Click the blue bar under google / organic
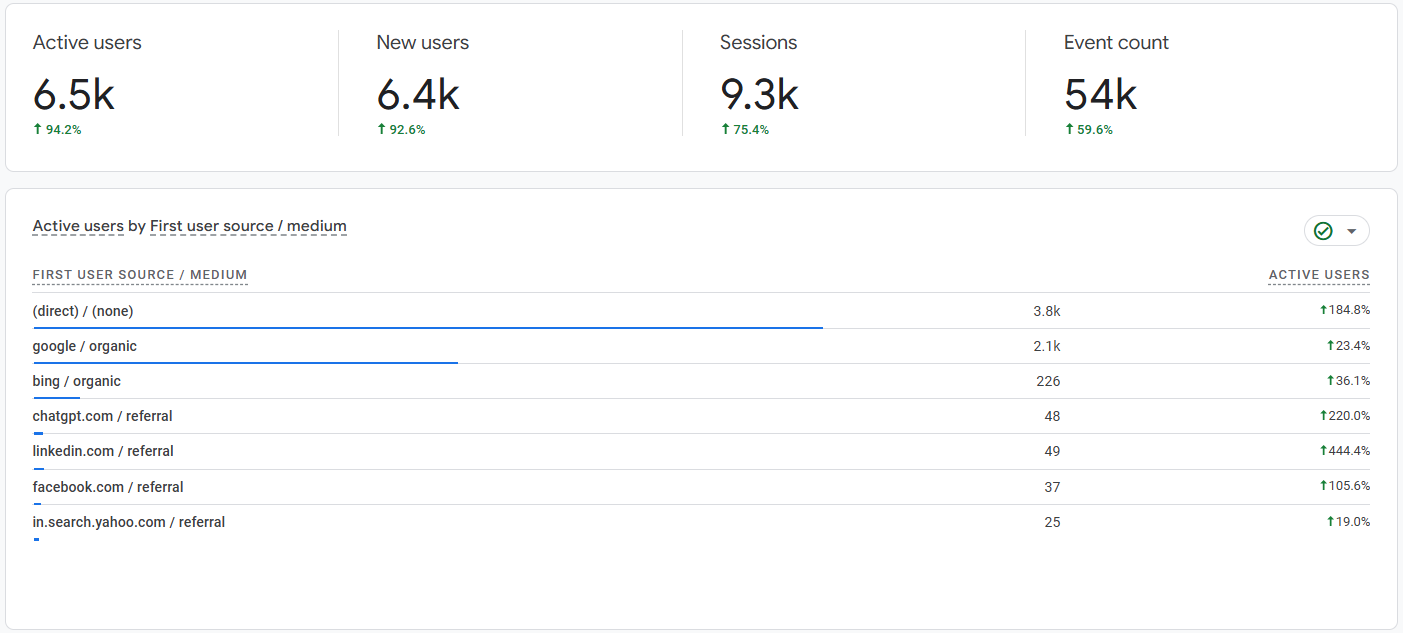This screenshot has width=1403, height=633. click(245, 362)
